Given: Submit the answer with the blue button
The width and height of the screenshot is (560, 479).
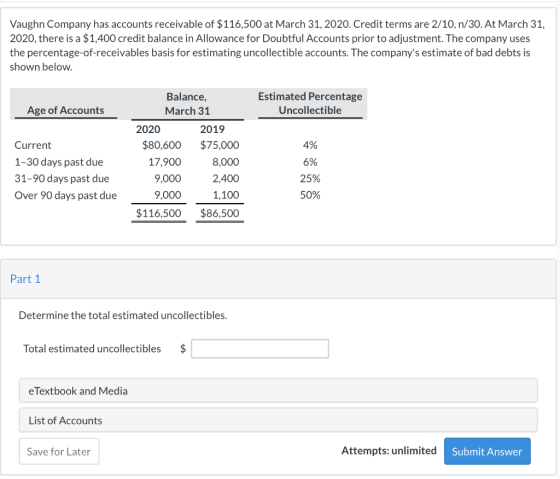Looking at the screenshot, I should click(487, 451).
